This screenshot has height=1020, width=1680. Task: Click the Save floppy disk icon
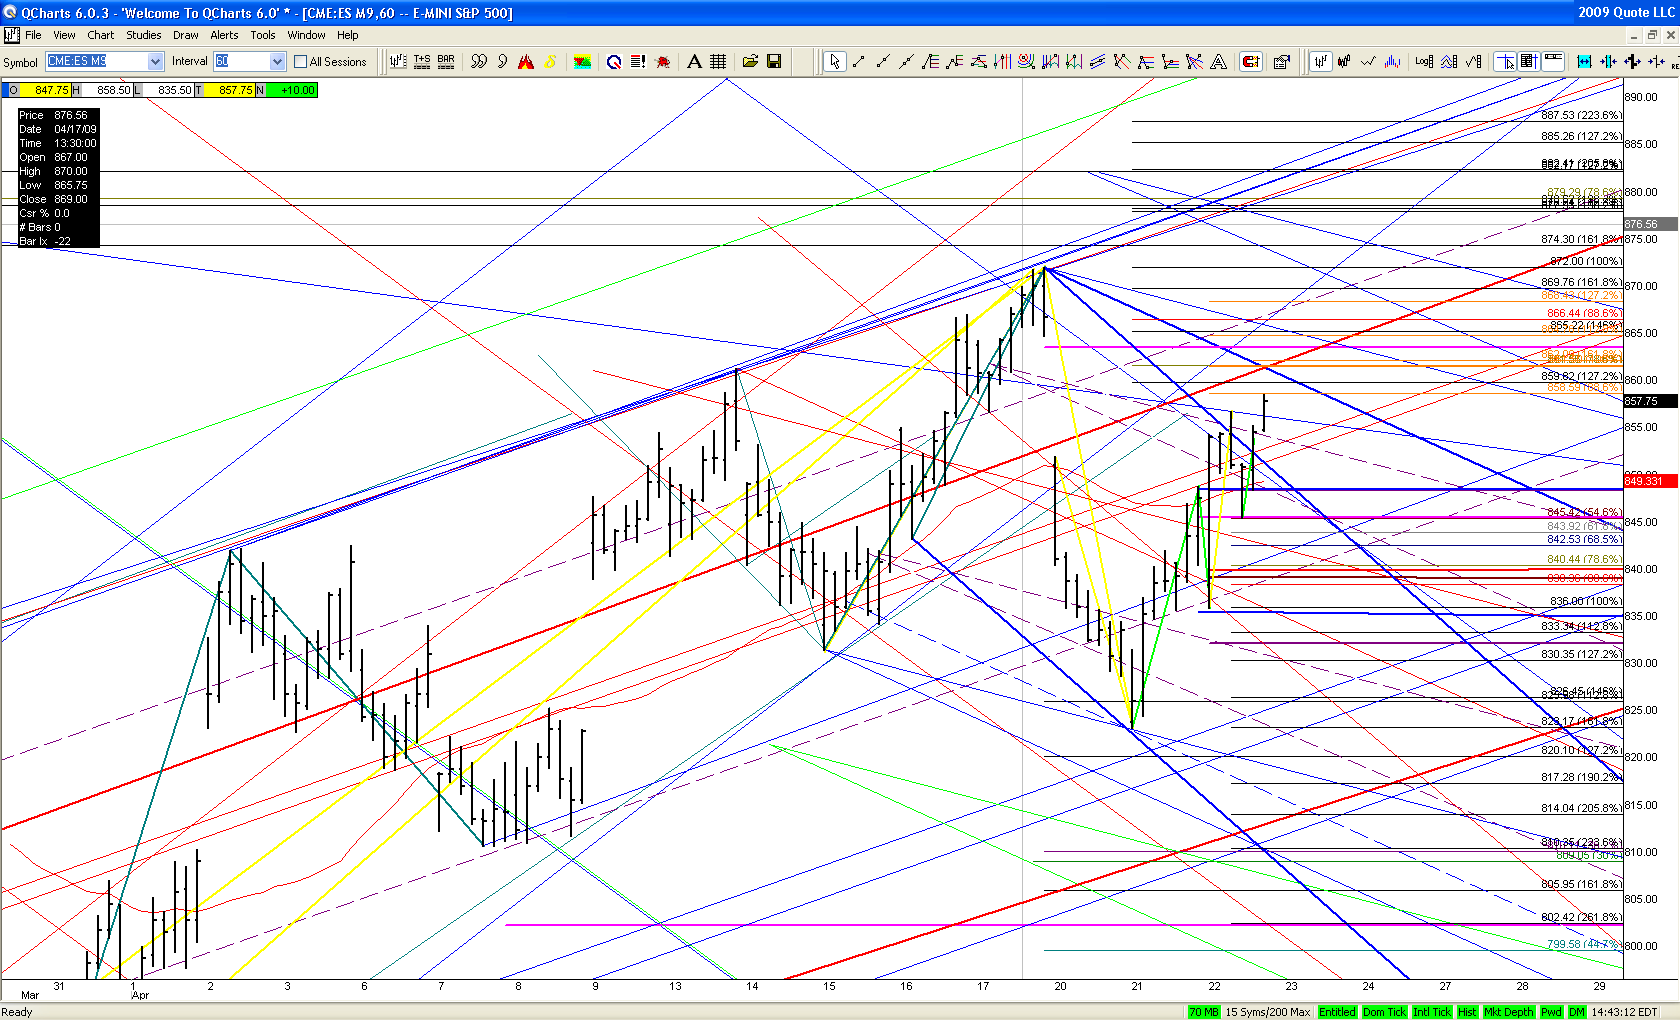[774, 62]
